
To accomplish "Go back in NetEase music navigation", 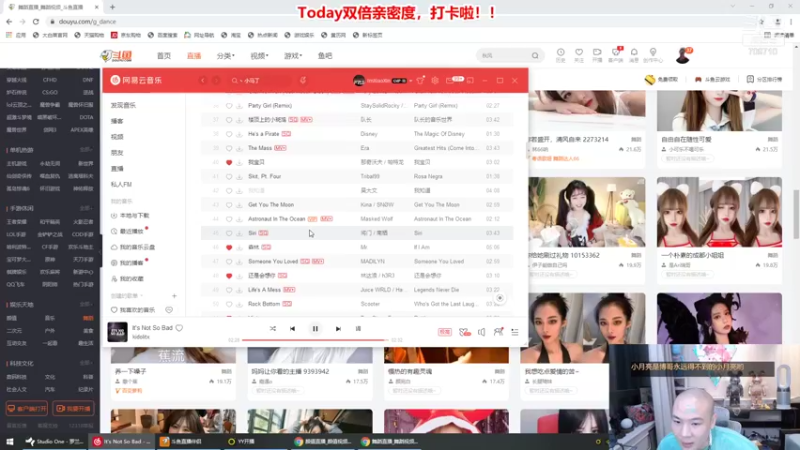I will (x=203, y=81).
